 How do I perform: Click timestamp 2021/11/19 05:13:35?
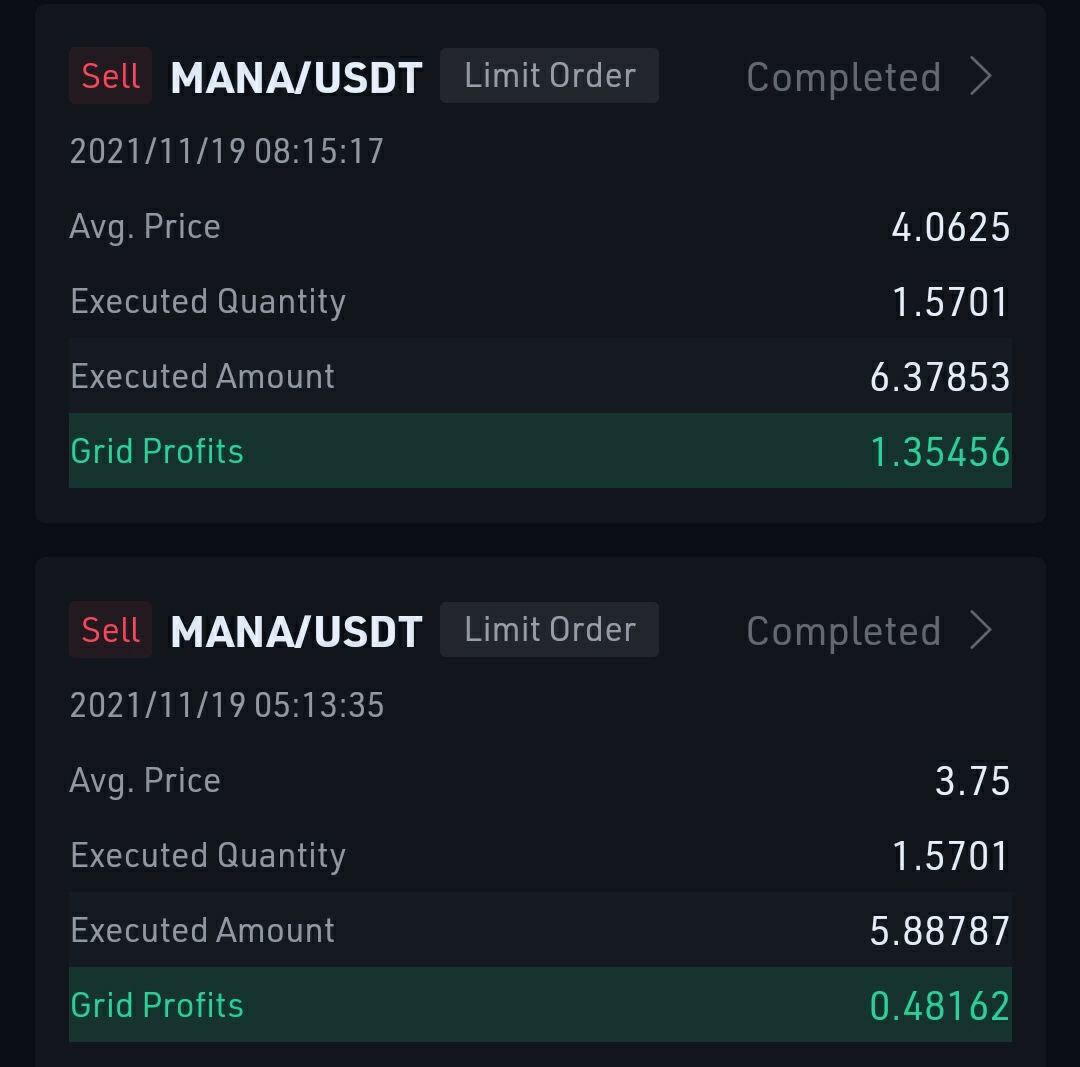pos(227,705)
